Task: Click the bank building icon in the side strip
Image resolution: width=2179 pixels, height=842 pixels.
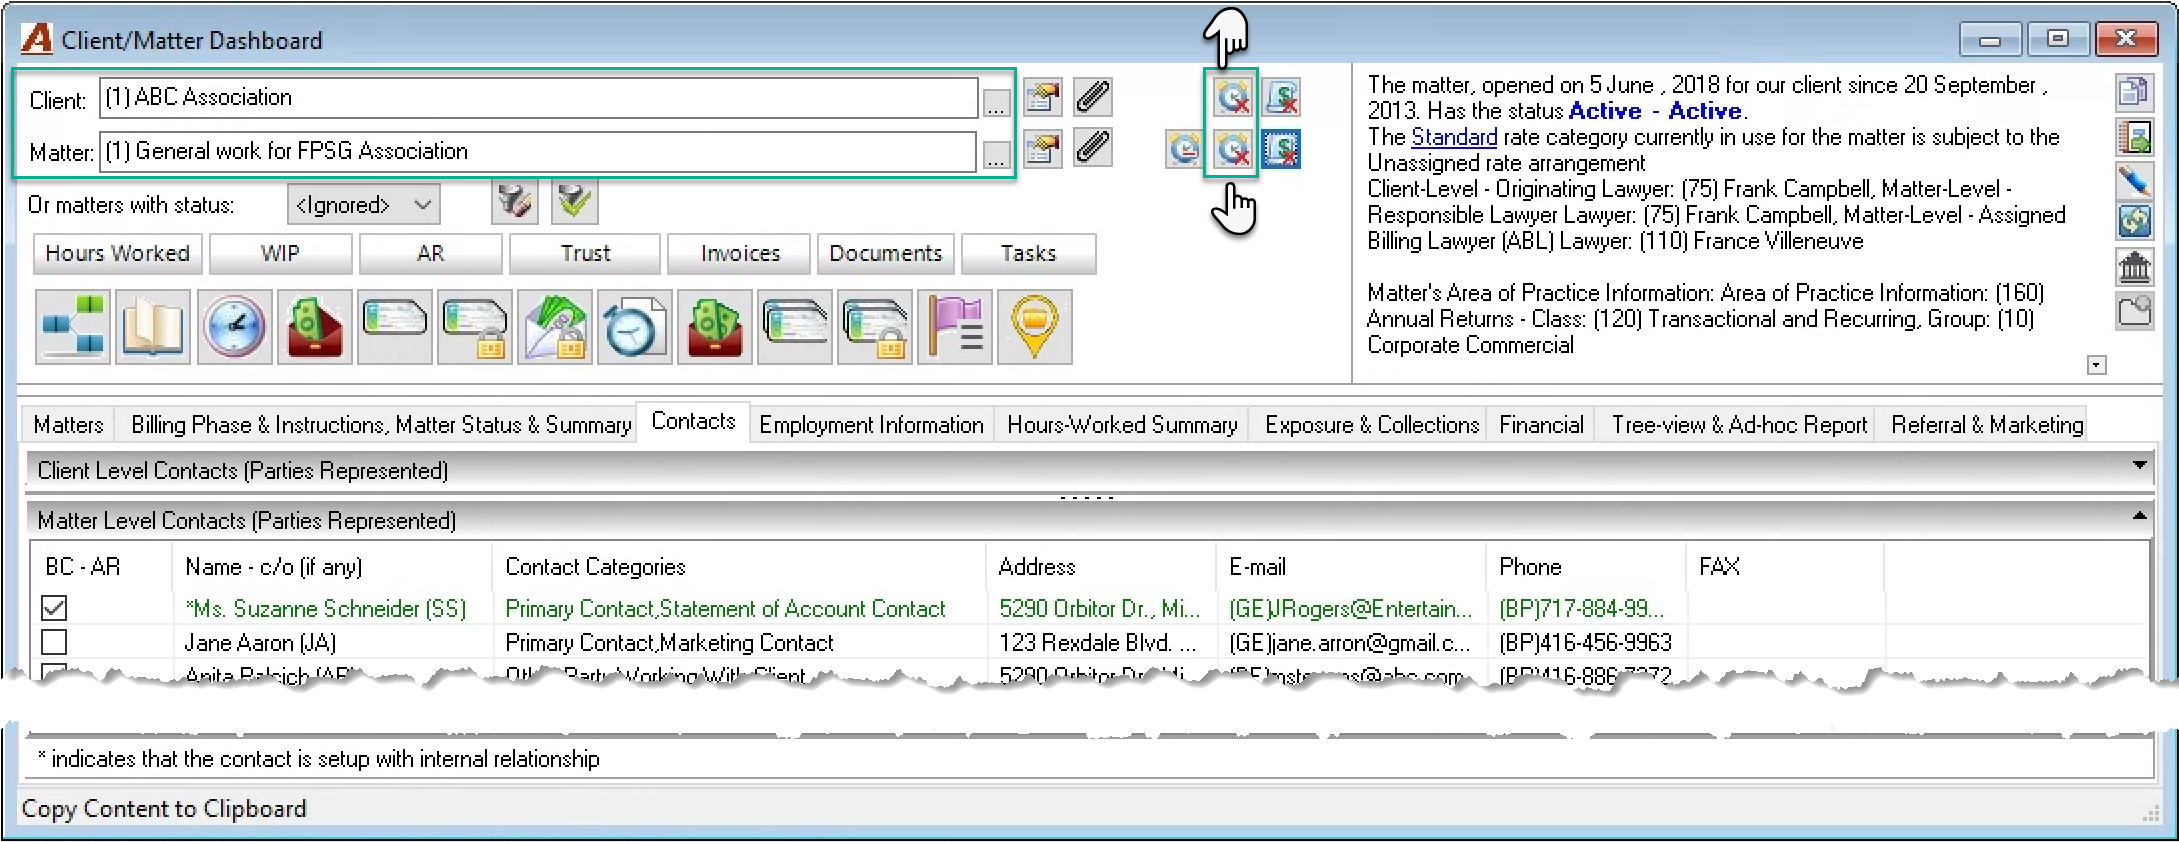Action: point(2134,267)
